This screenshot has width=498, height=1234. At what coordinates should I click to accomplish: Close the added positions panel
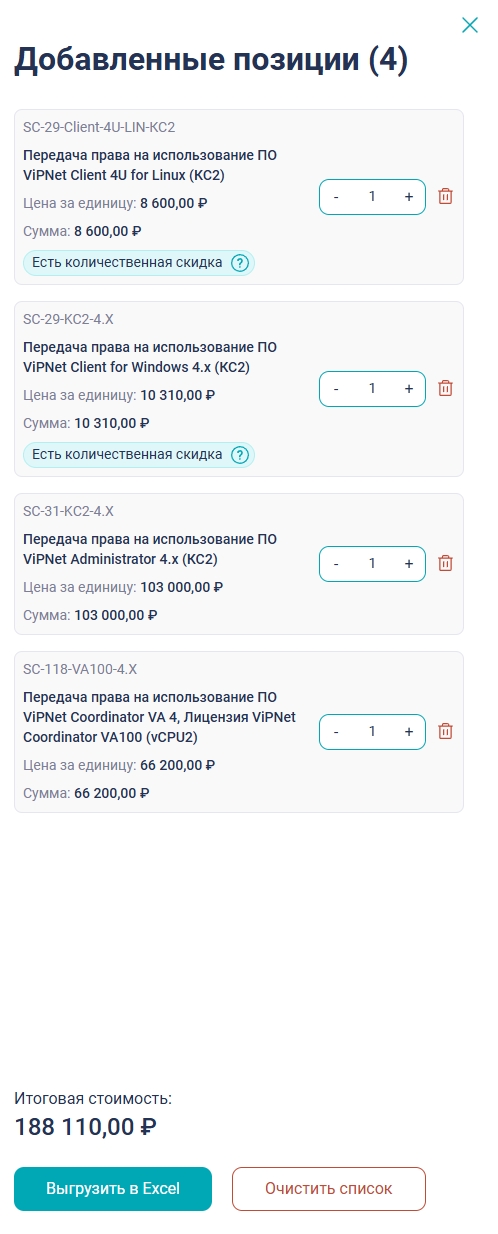coord(469,25)
